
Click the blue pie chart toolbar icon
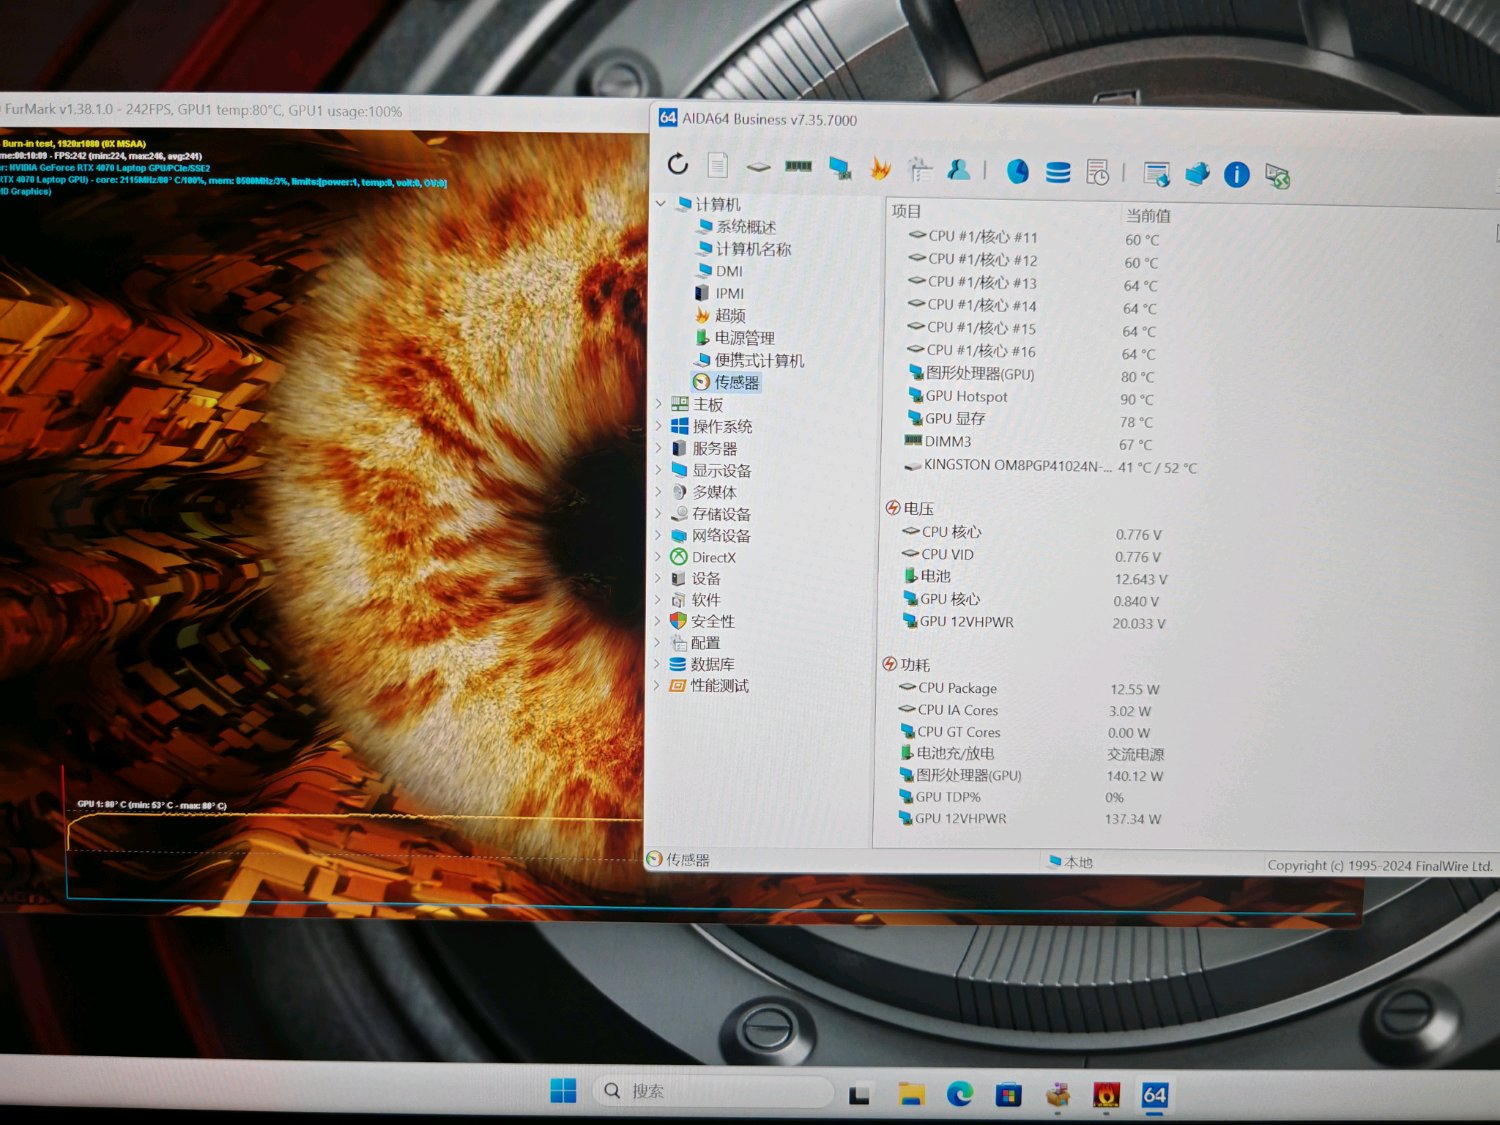click(1017, 172)
